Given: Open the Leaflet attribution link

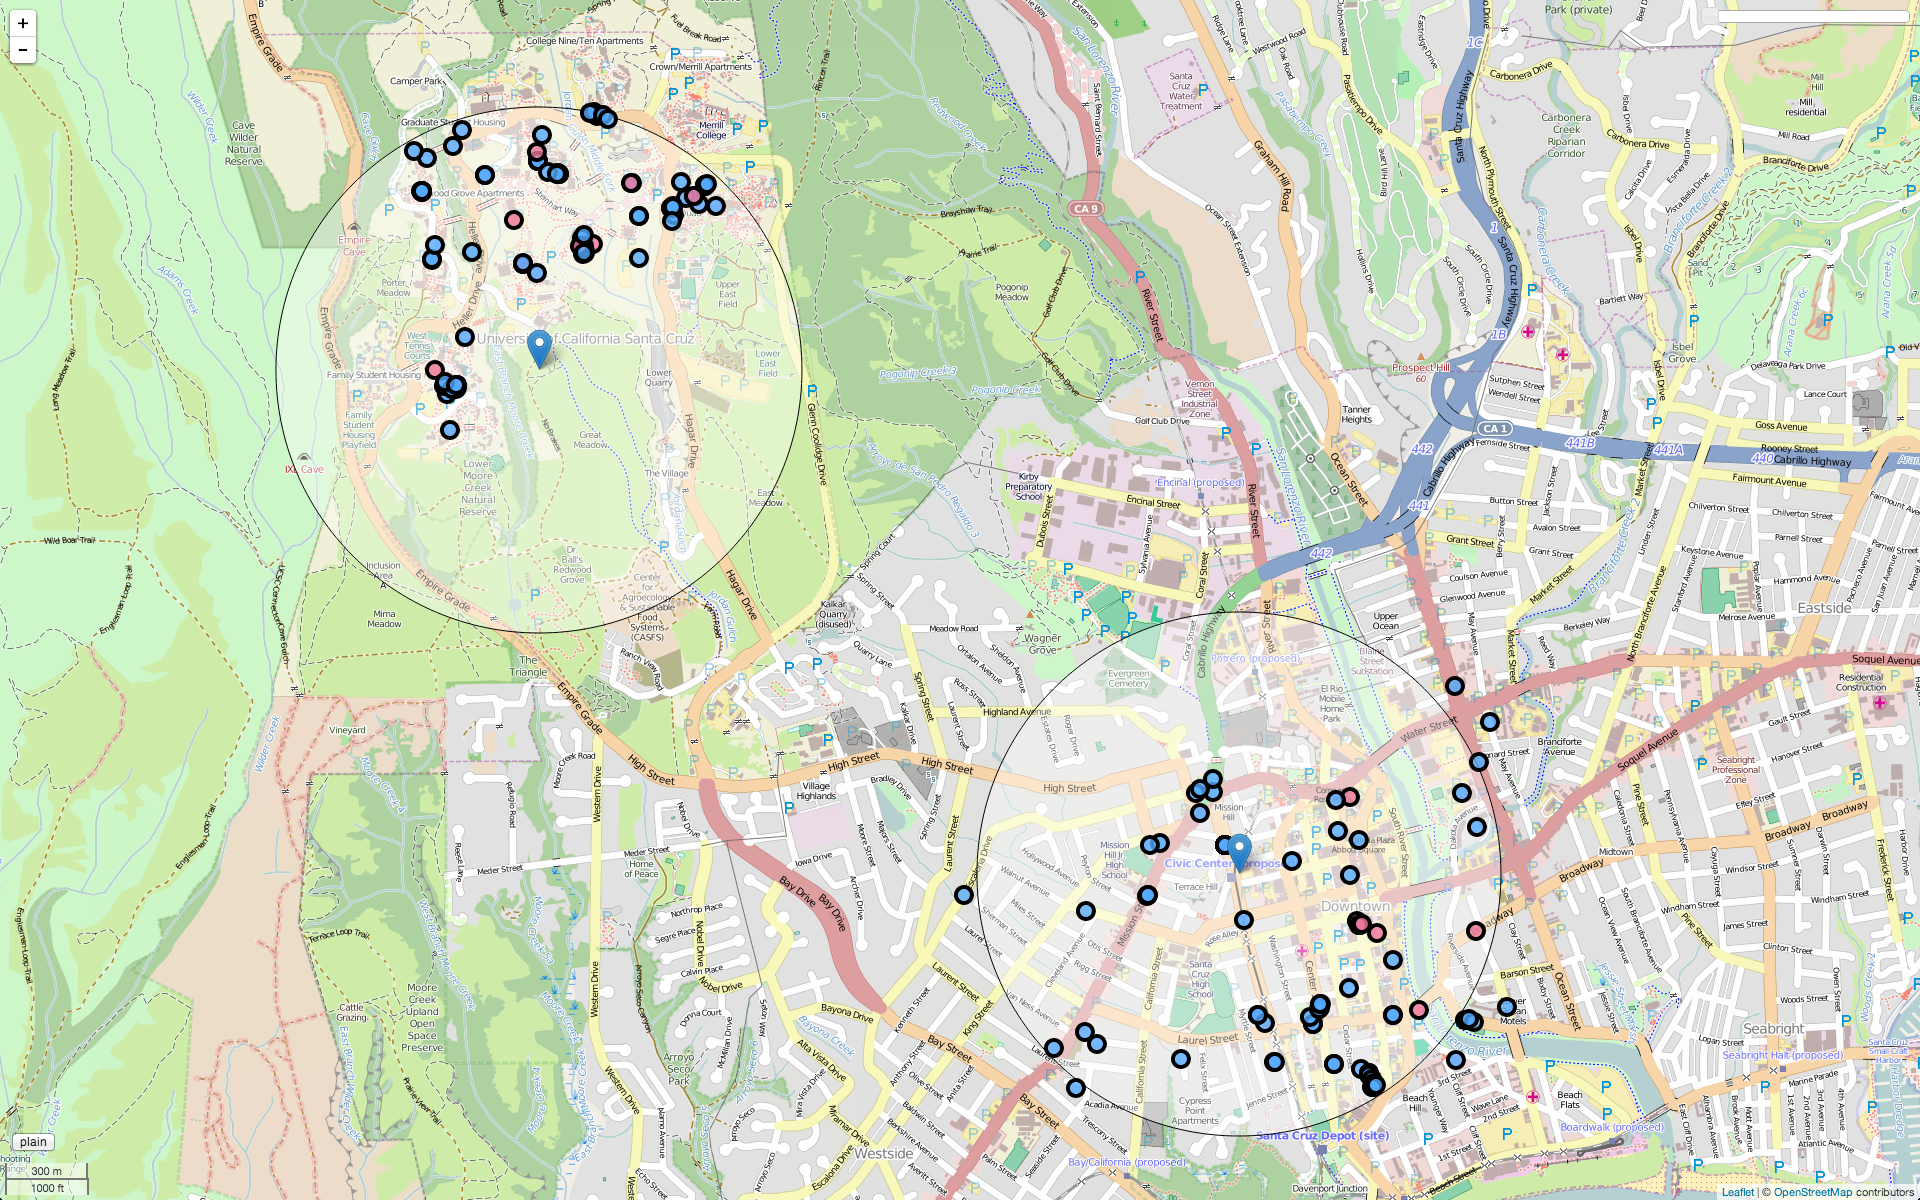Looking at the screenshot, I should coord(1737,1192).
